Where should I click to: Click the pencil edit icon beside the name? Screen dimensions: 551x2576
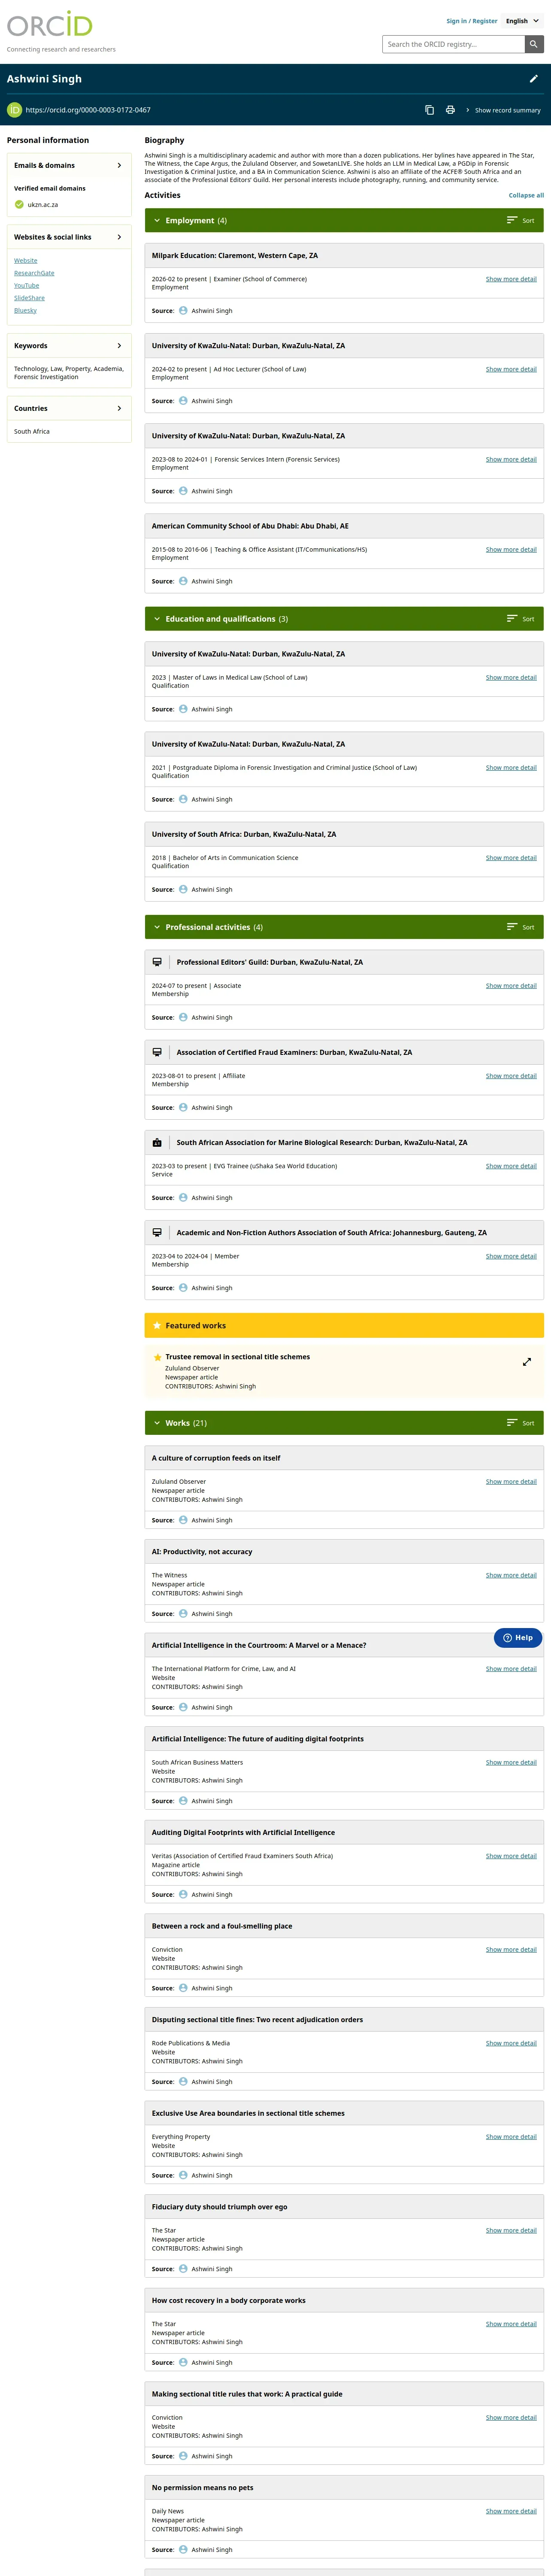tap(533, 79)
